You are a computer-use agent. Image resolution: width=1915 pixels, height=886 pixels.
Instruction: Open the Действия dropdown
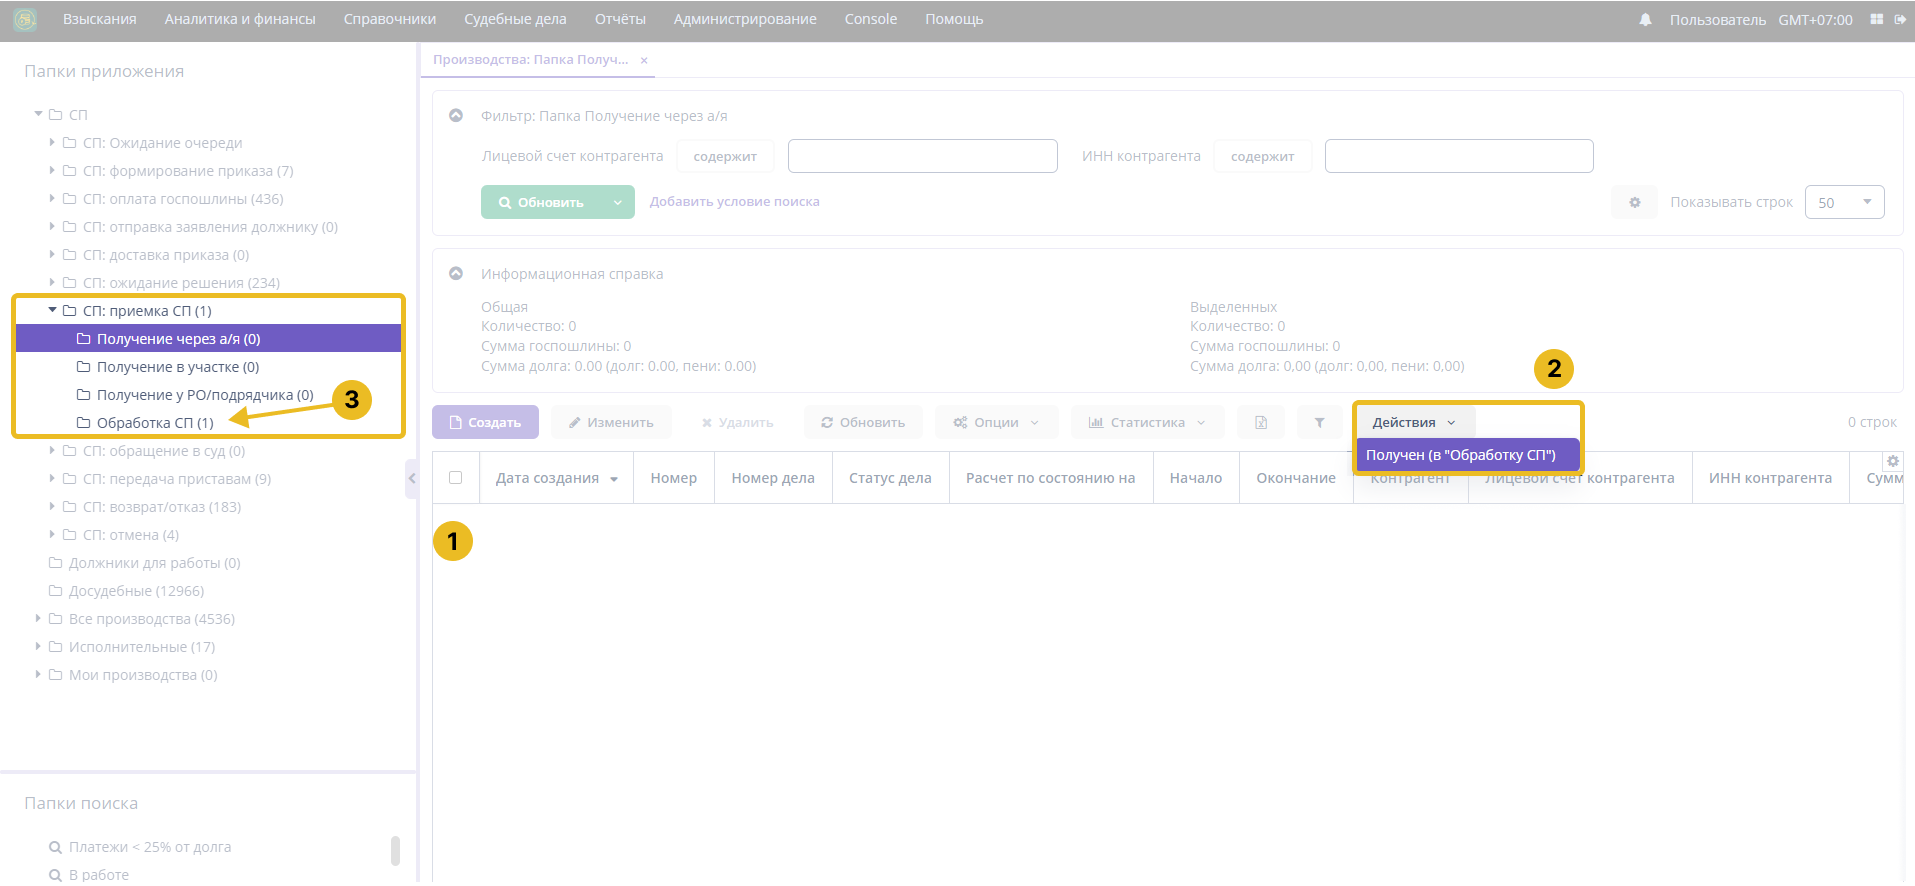tap(1412, 423)
